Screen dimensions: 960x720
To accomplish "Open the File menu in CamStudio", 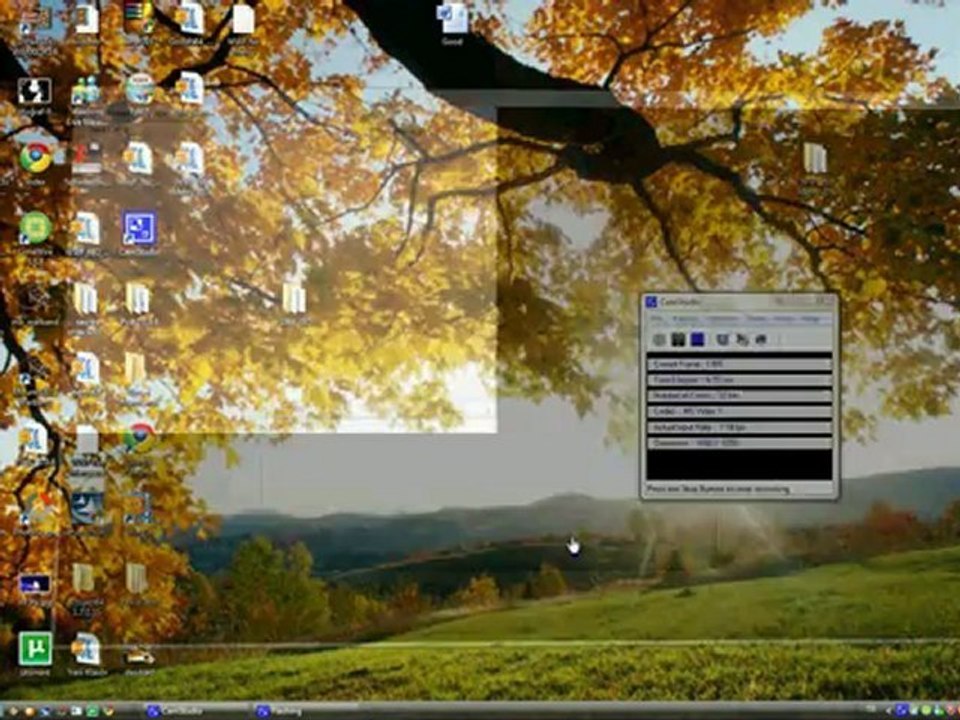I will click(657, 319).
